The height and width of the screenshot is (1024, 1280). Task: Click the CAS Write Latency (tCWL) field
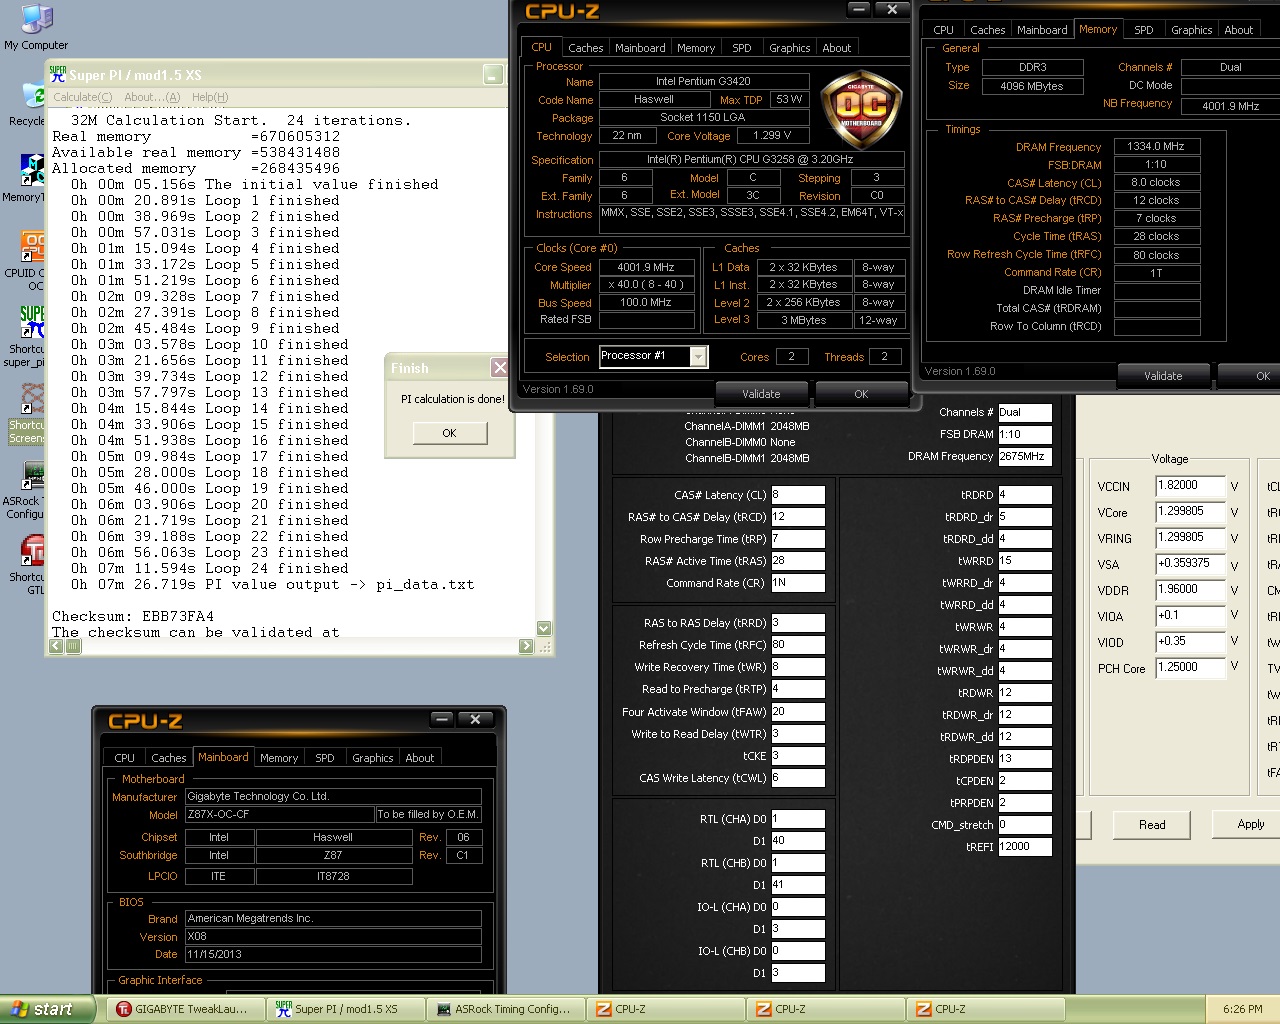(x=797, y=778)
